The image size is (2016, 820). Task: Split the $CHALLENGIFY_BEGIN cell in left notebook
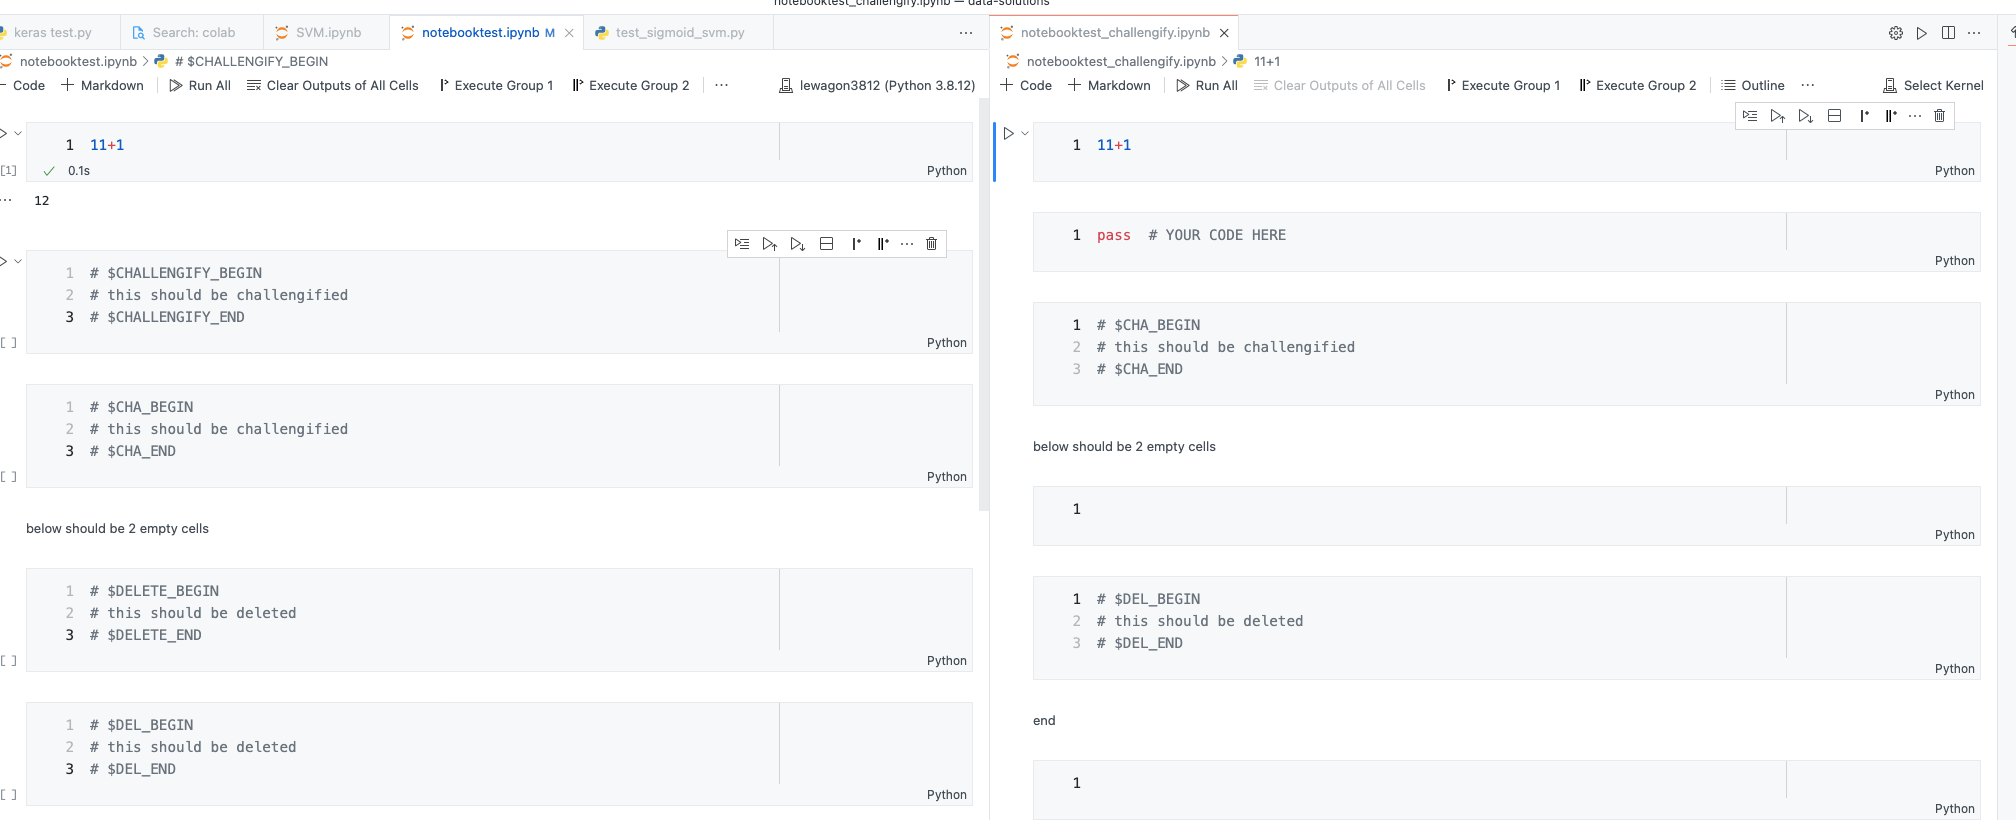(x=826, y=244)
